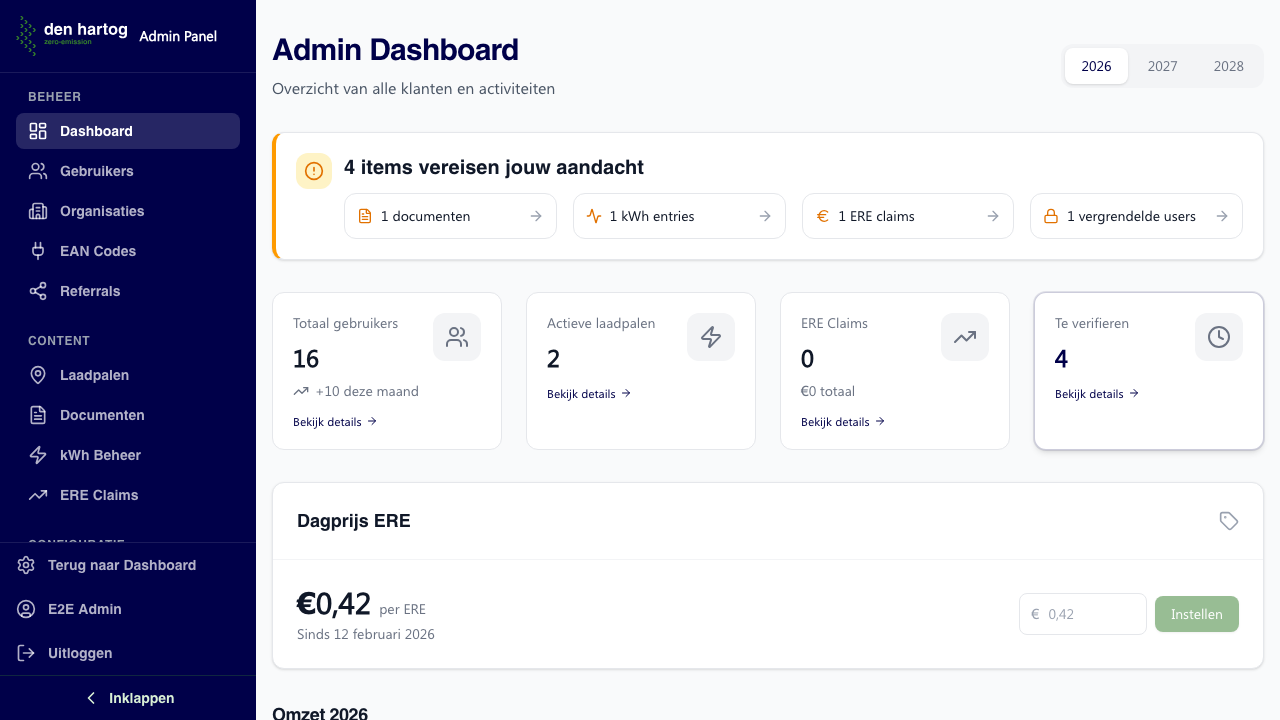1280x720 pixels.
Task: Click Bekijk details under Totaal gebruikers
Action: click(334, 421)
